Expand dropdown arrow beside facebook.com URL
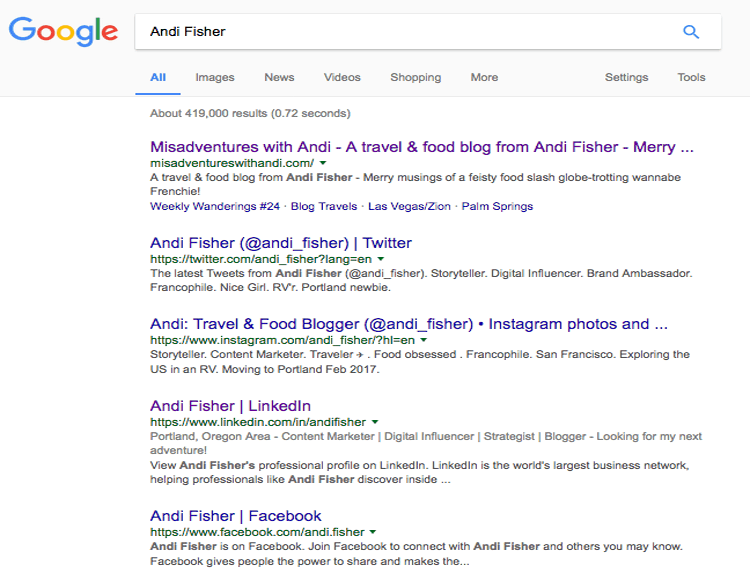 373,532
